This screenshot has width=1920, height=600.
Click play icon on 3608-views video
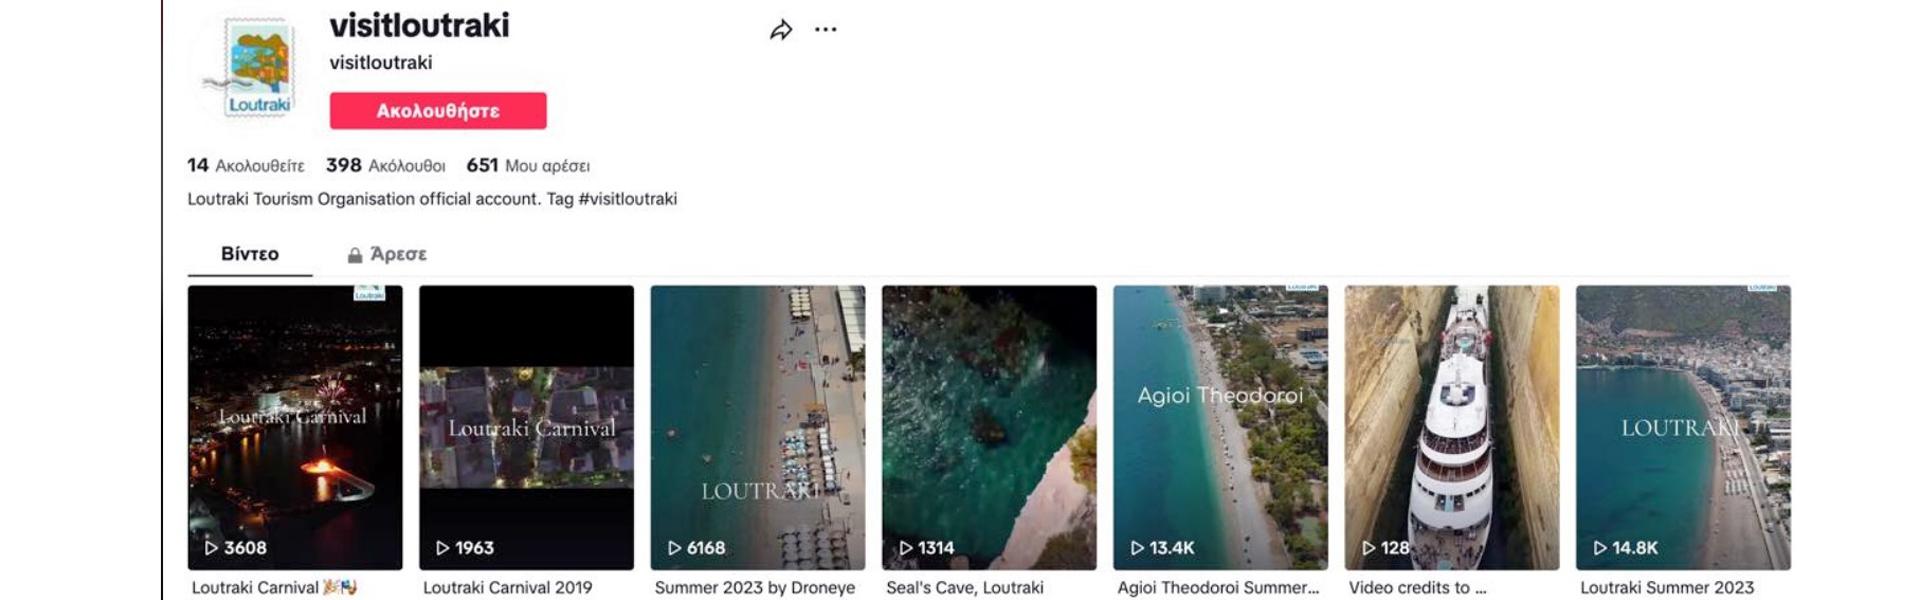tap(211, 548)
